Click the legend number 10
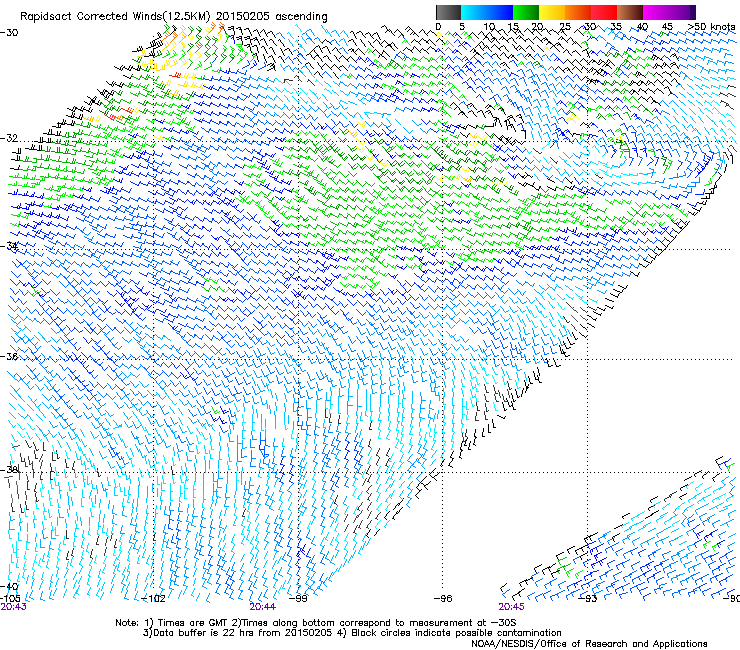This screenshot has height=650, width=740. [489, 27]
